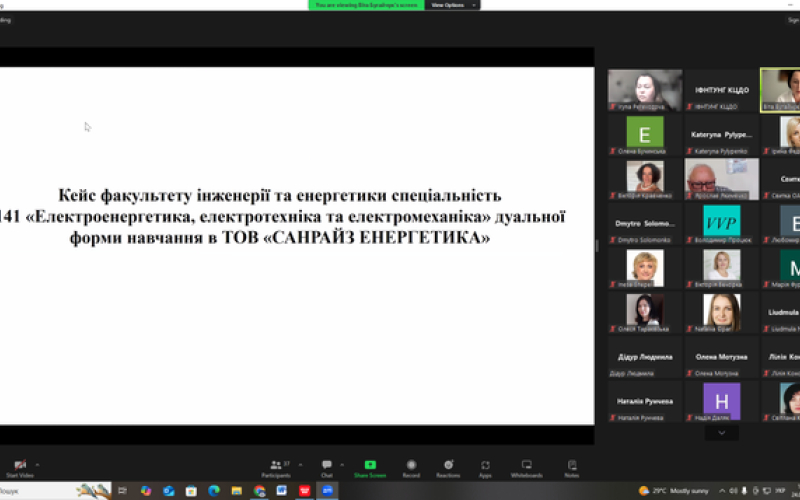Image resolution: width=800 pixels, height=500 pixels.
Task: Click the muted mic icon on Dmytro Solomonko tile
Action: coord(613,240)
